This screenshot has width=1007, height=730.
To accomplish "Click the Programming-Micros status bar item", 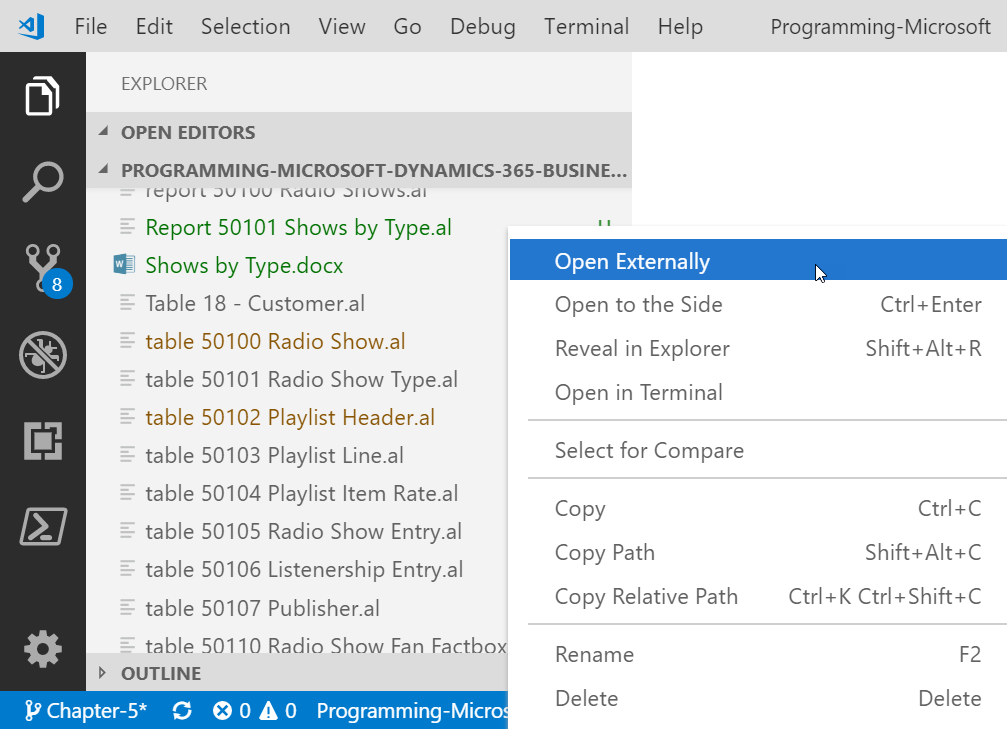I will (x=412, y=711).
